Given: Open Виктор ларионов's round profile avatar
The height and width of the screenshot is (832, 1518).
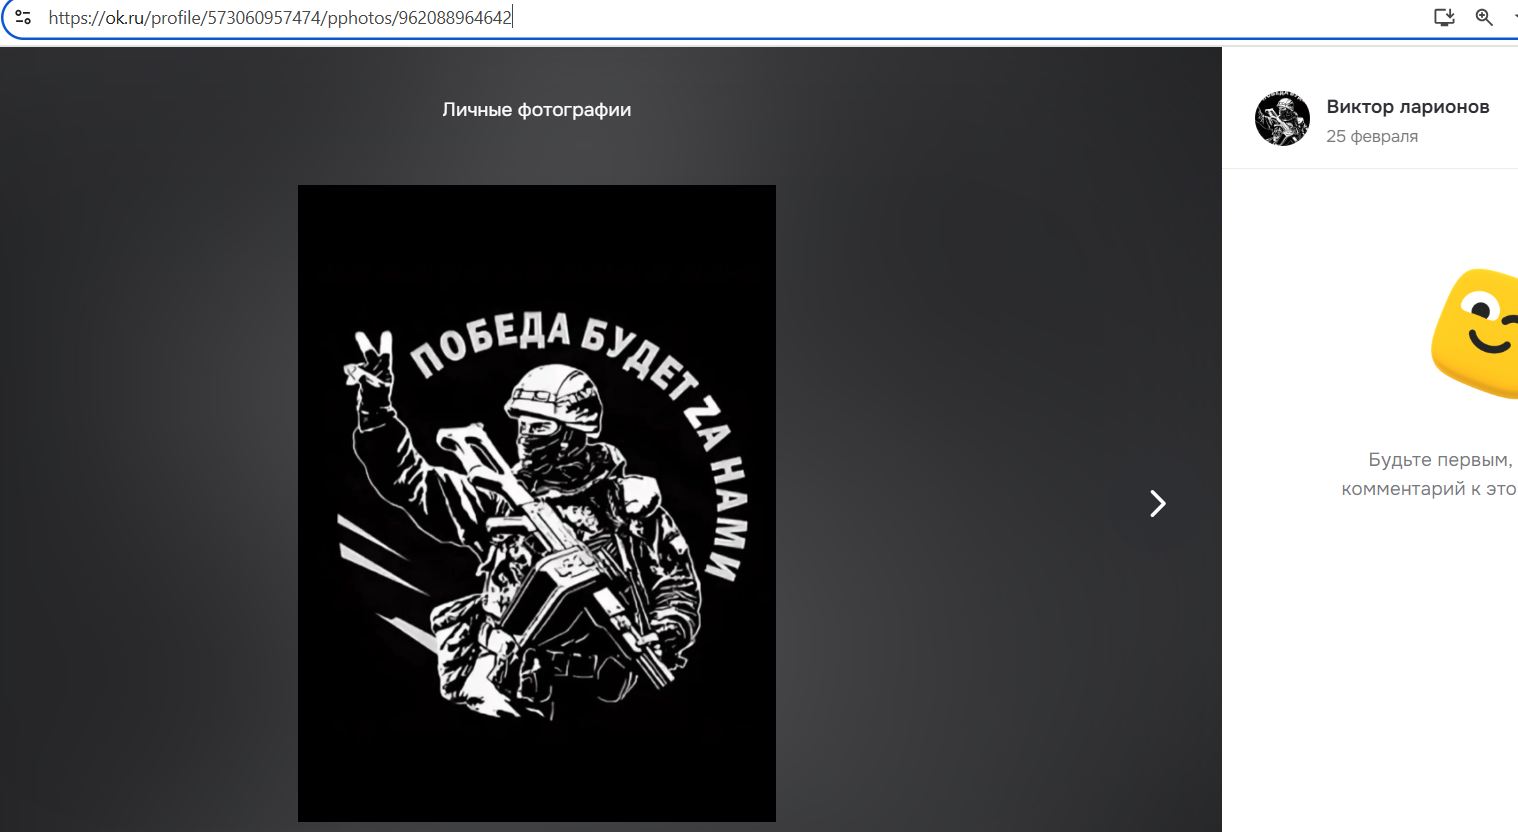Looking at the screenshot, I should click(x=1282, y=118).
